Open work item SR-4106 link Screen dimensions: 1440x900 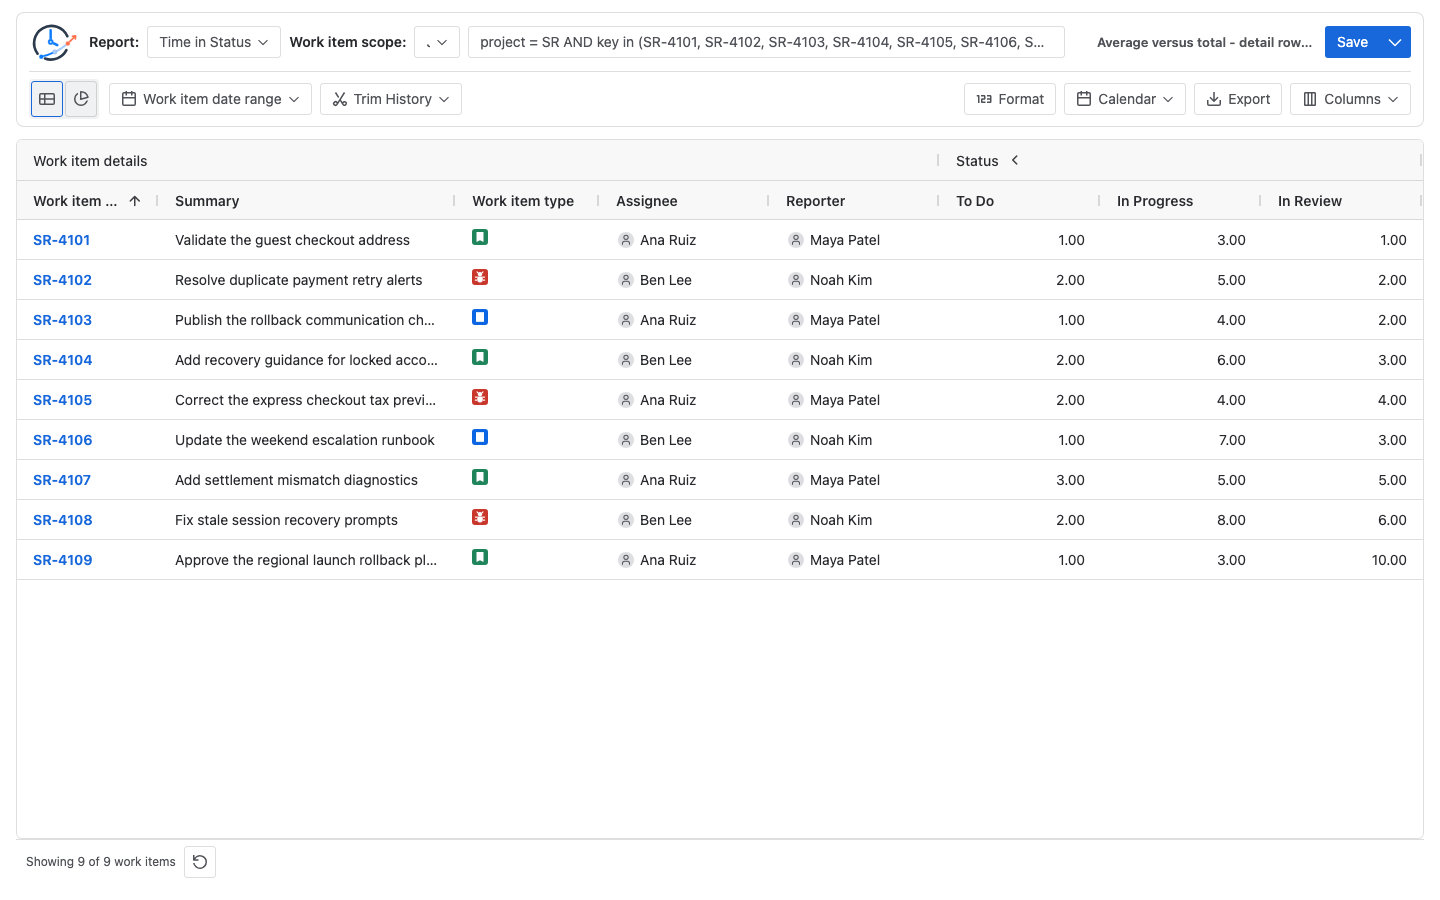tap(62, 440)
